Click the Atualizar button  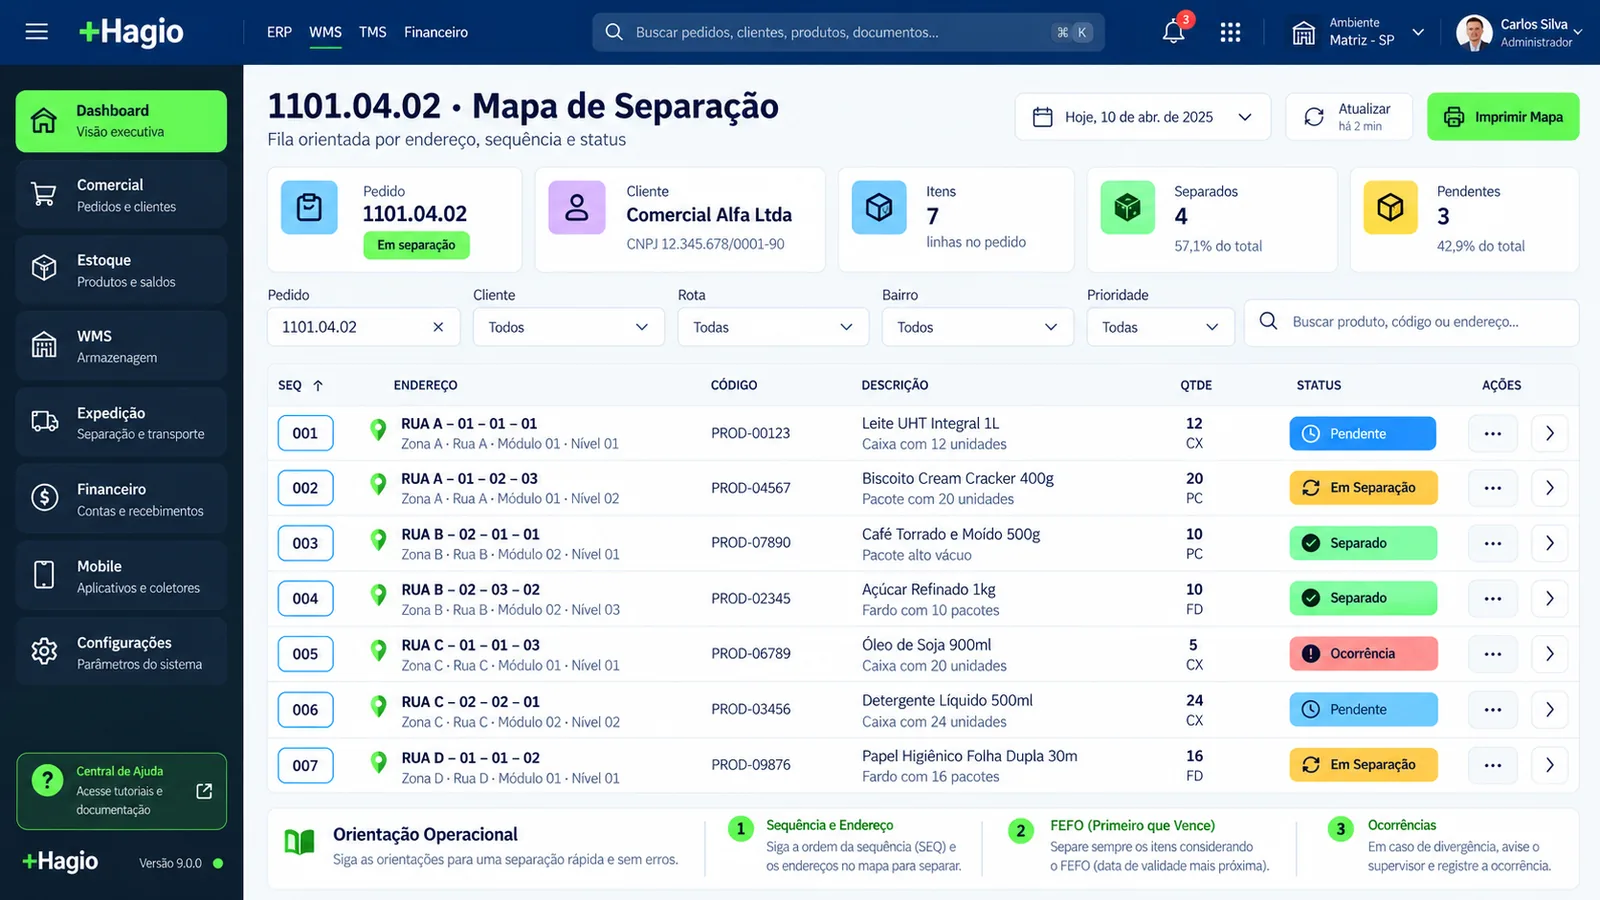(1349, 117)
